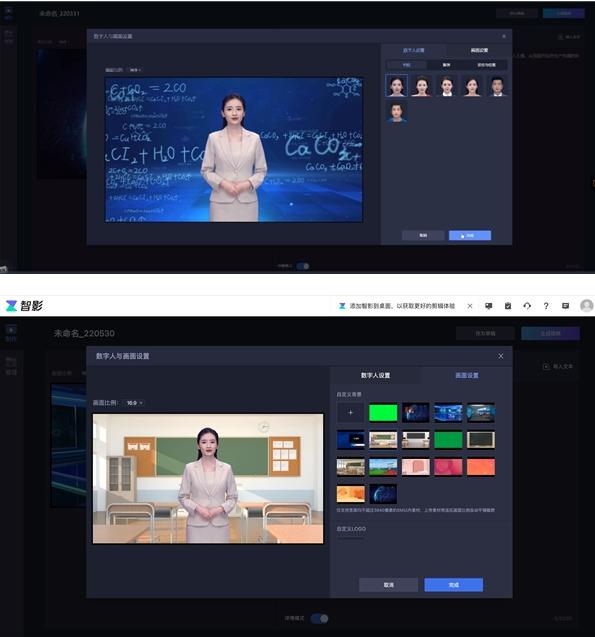Select the male avatar in a suit
This screenshot has width=595, height=637.
(x=497, y=86)
